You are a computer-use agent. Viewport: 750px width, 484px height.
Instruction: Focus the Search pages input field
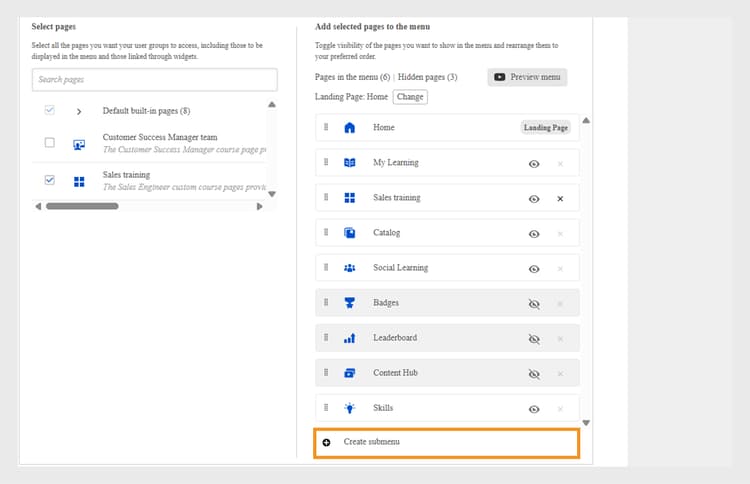pyautogui.click(x=154, y=80)
